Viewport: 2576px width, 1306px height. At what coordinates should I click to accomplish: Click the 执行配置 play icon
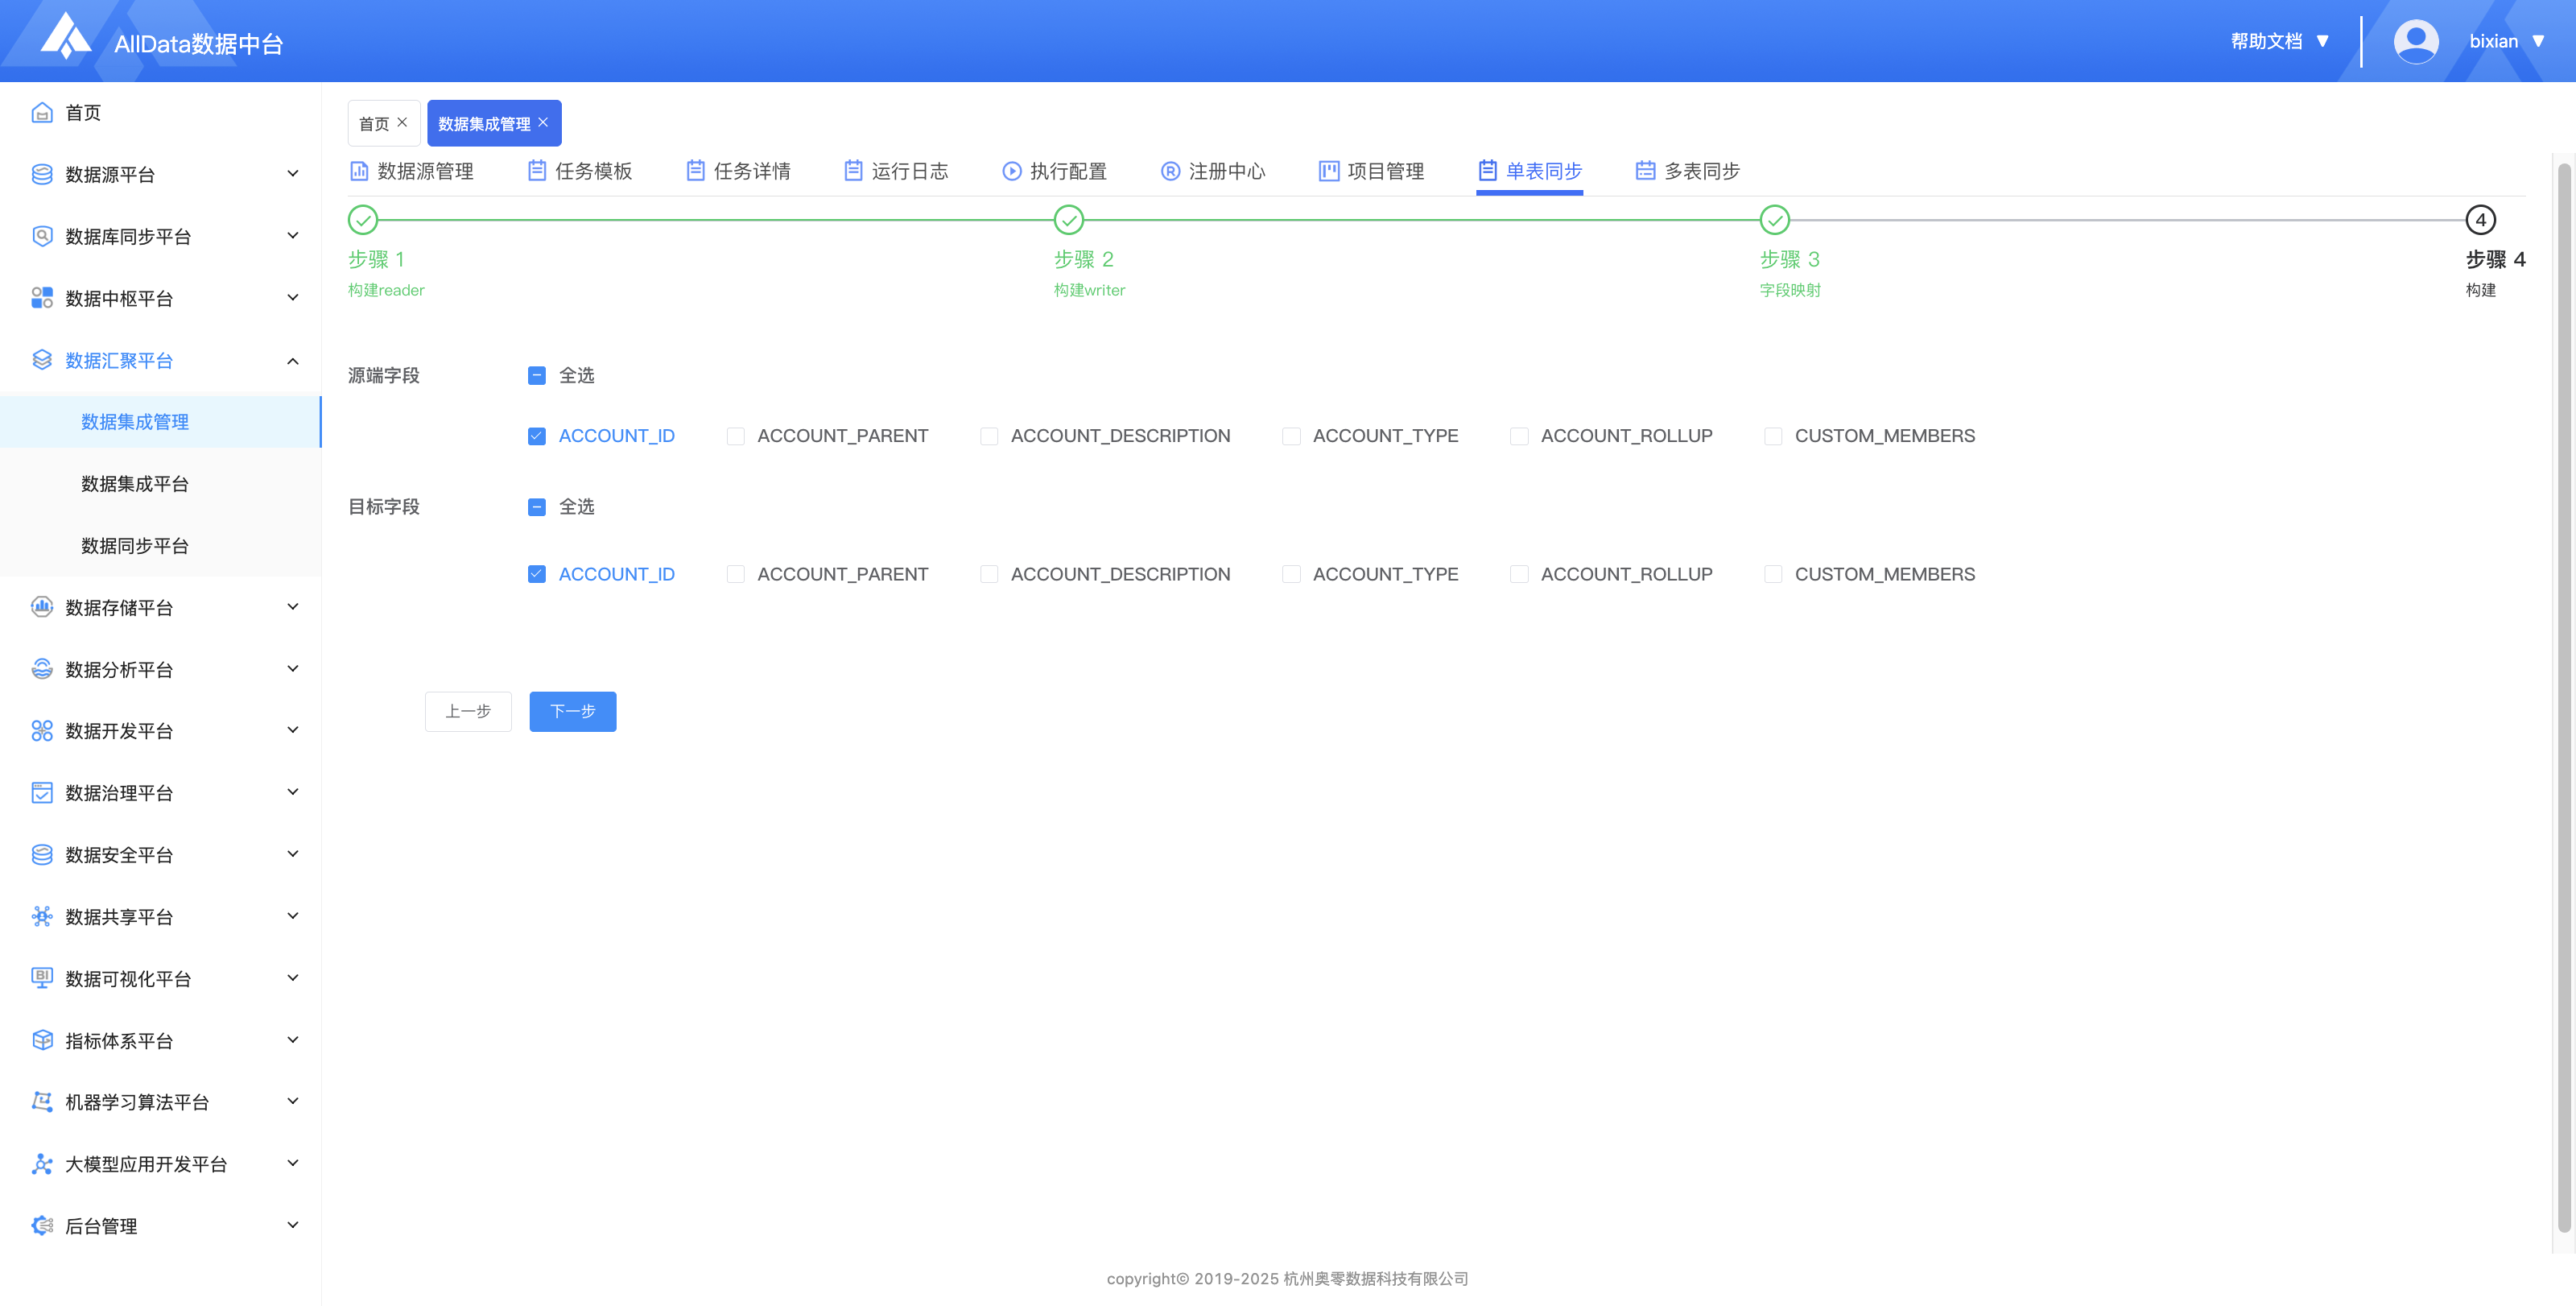tap(1012, 171)
